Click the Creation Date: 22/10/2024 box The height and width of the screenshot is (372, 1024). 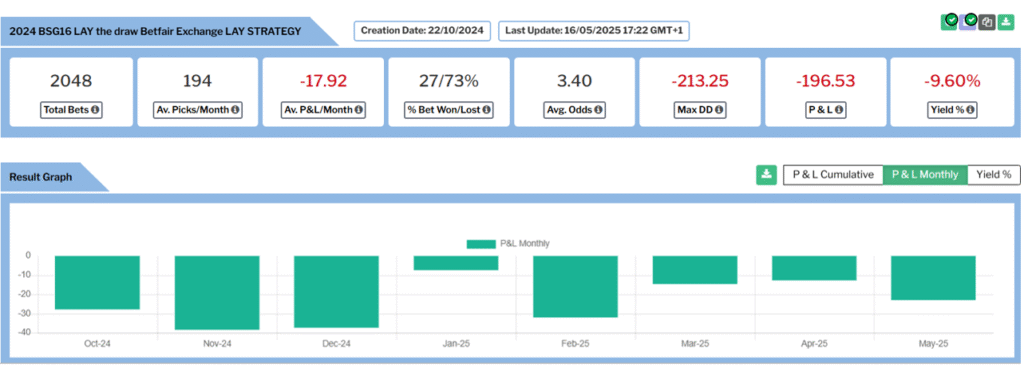pos(422,31)
